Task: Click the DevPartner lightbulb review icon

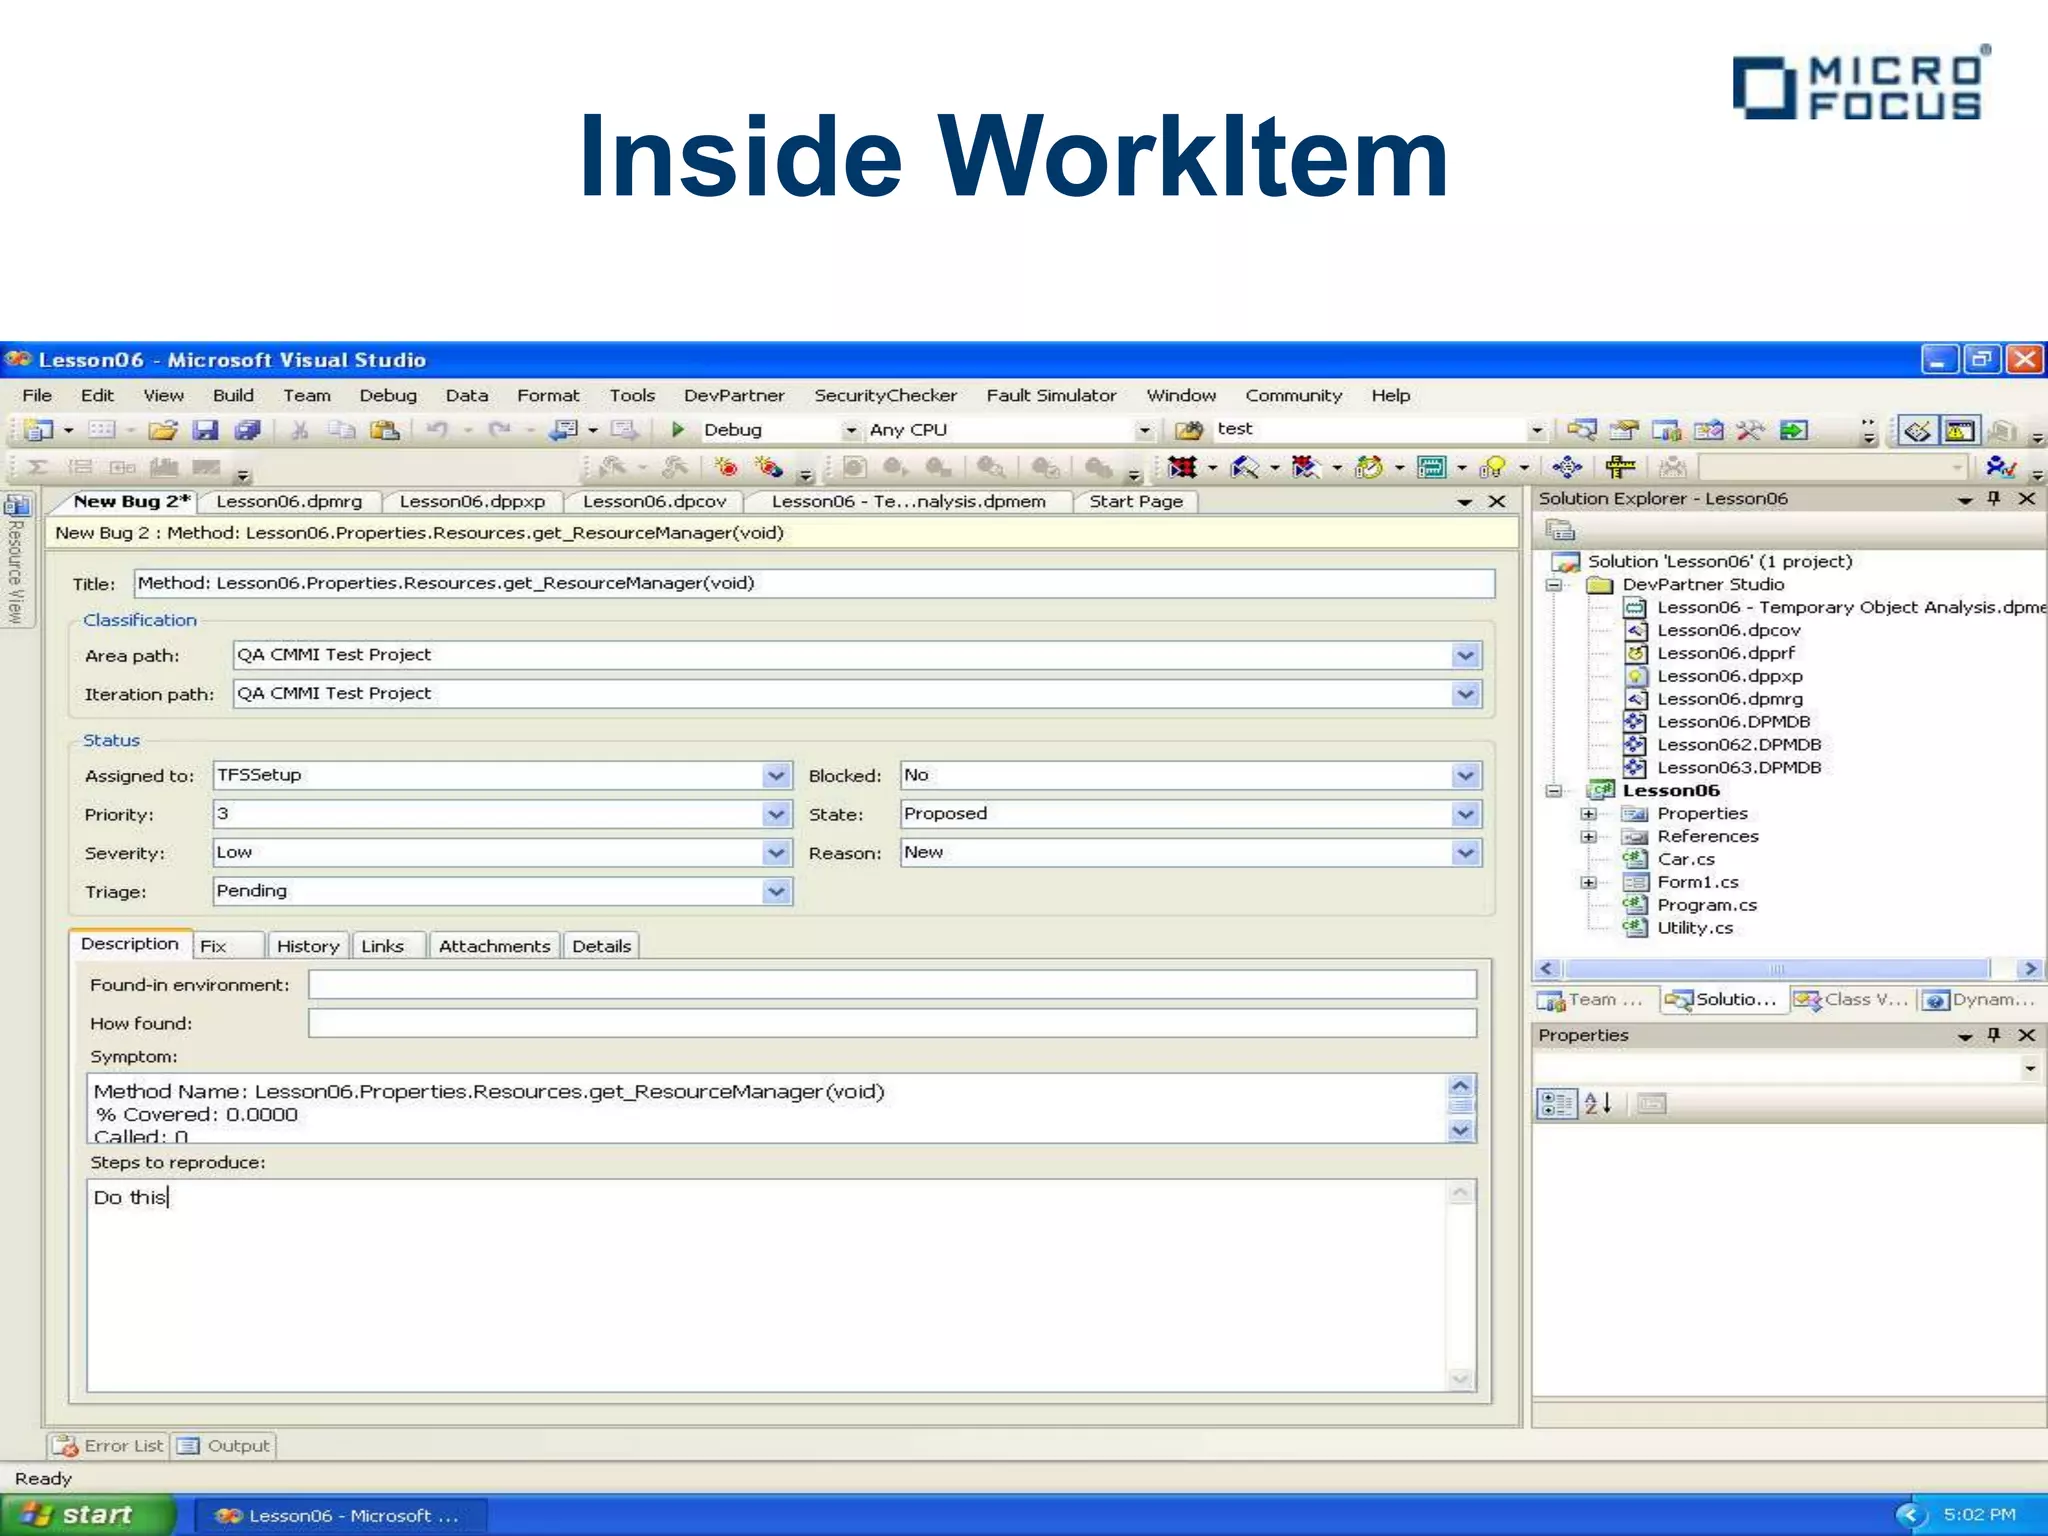Action: click(x=1493, y=467)
